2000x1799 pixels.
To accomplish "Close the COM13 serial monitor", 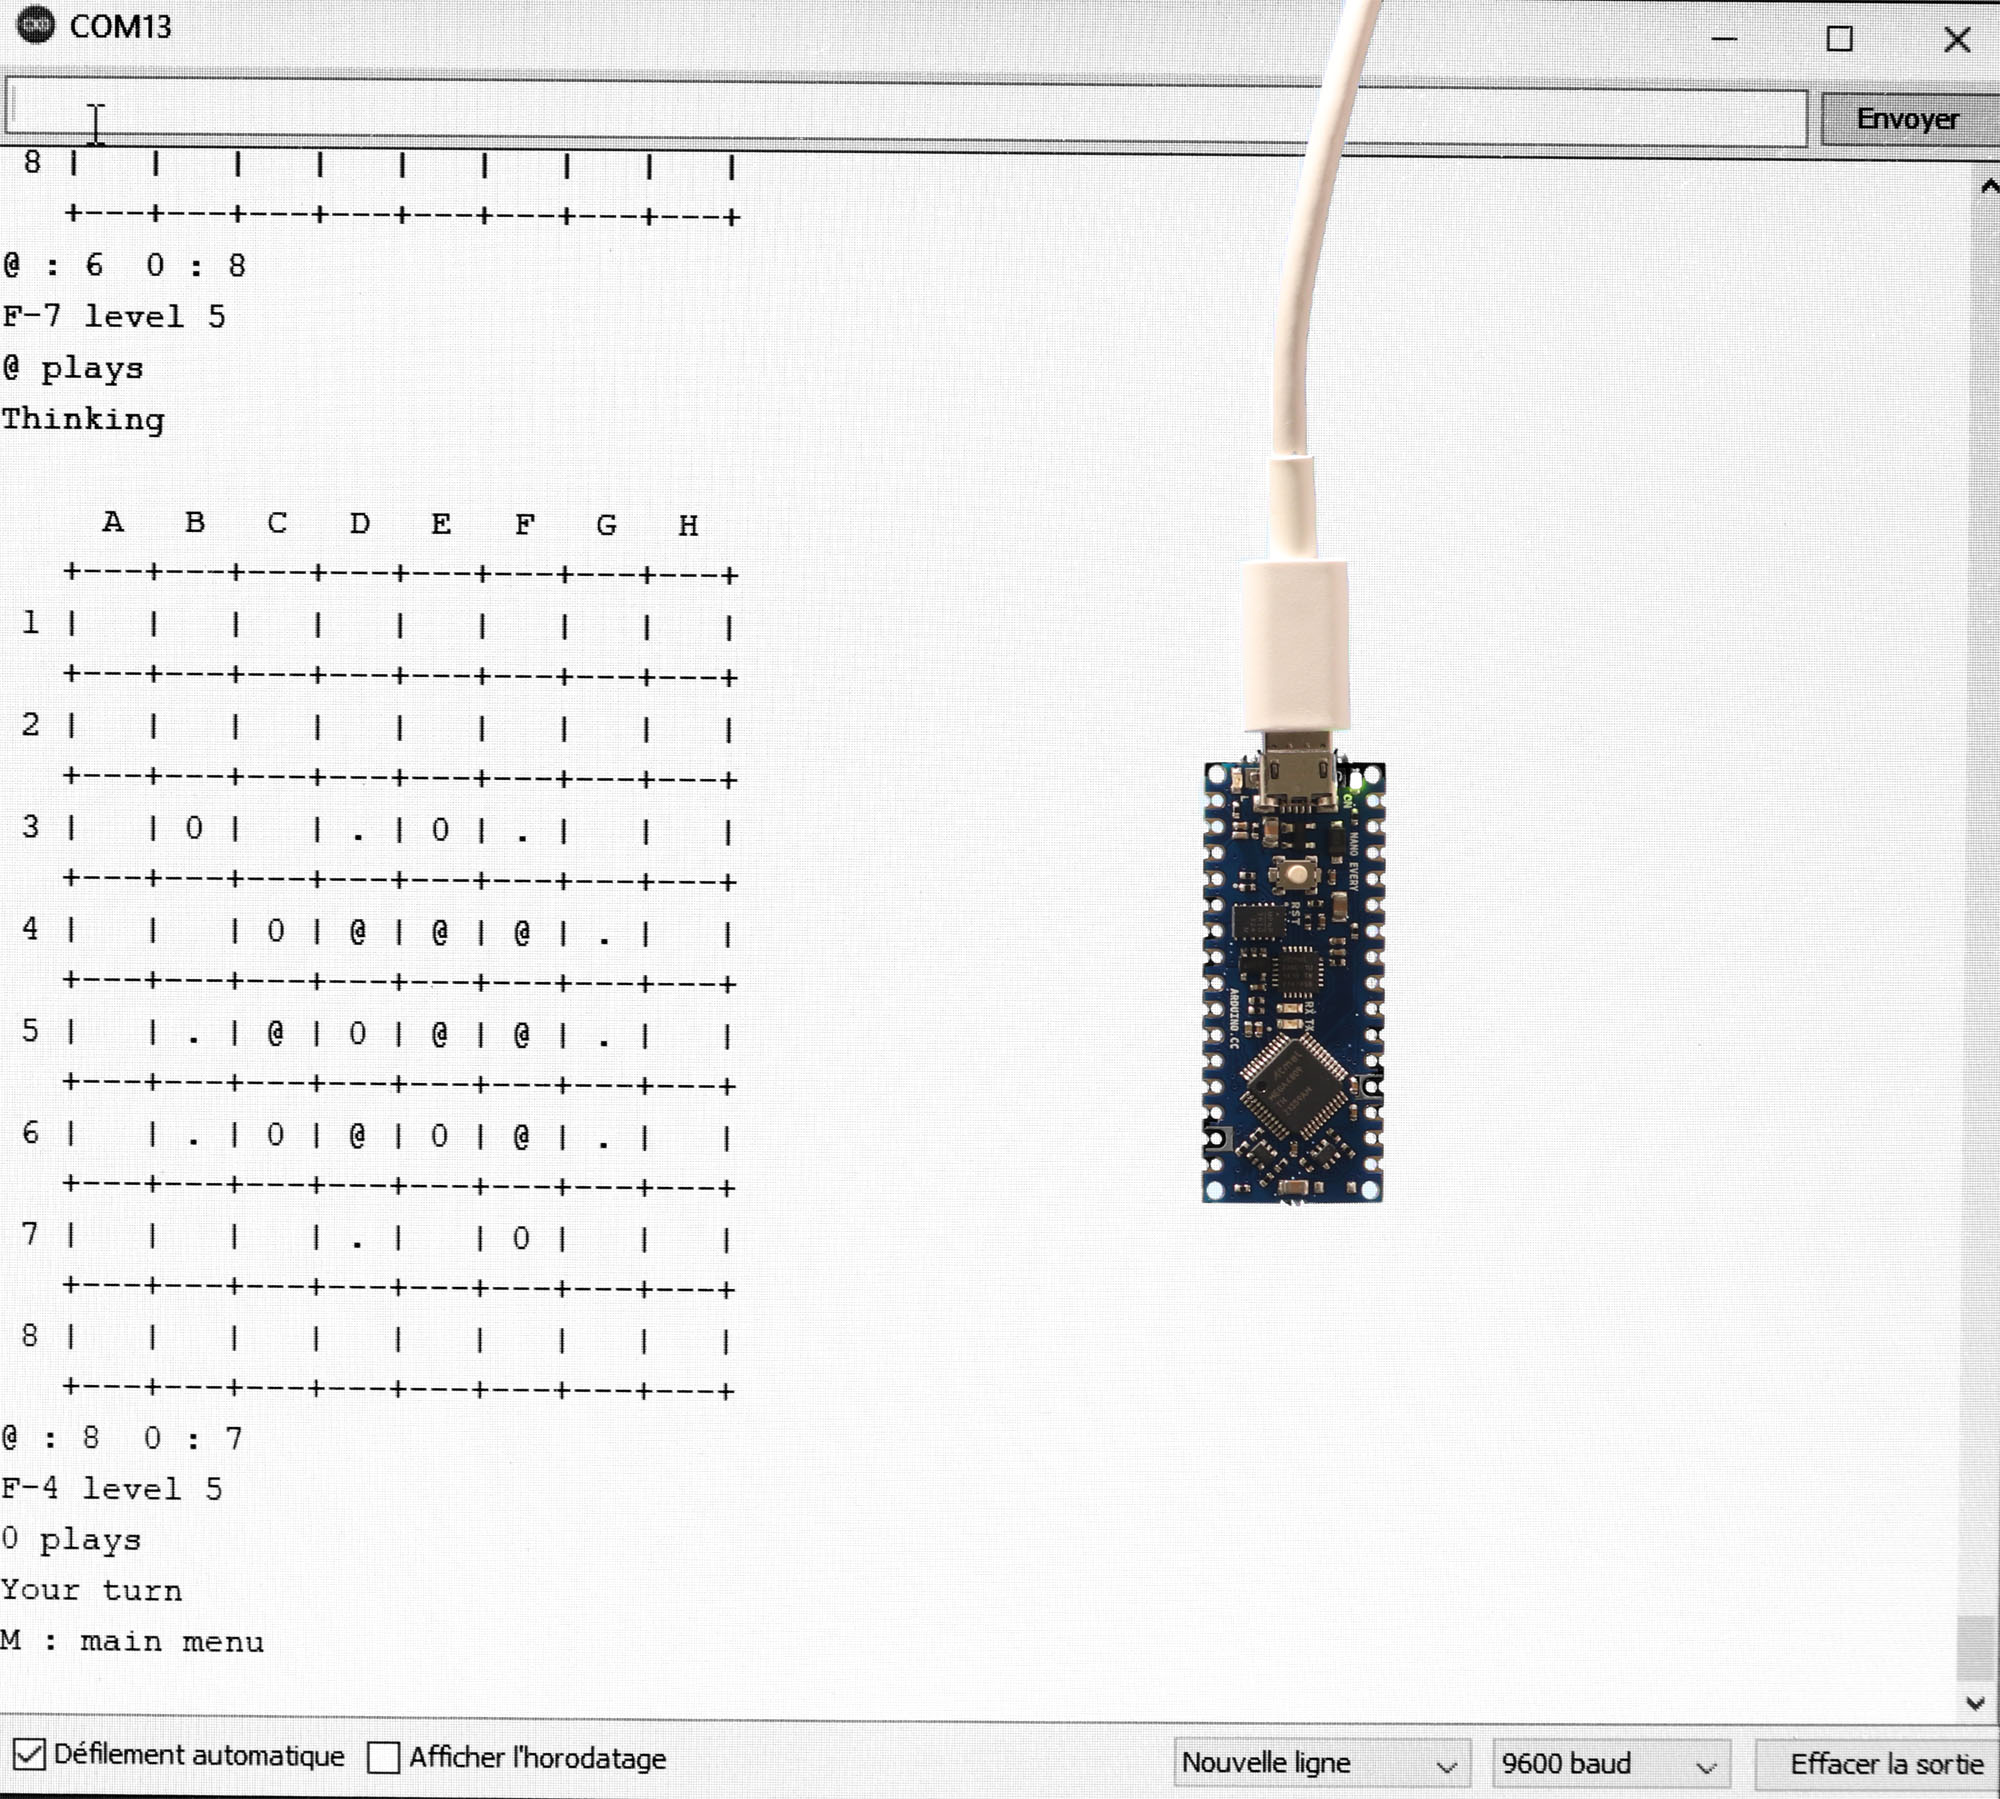I will [1957, 39].
